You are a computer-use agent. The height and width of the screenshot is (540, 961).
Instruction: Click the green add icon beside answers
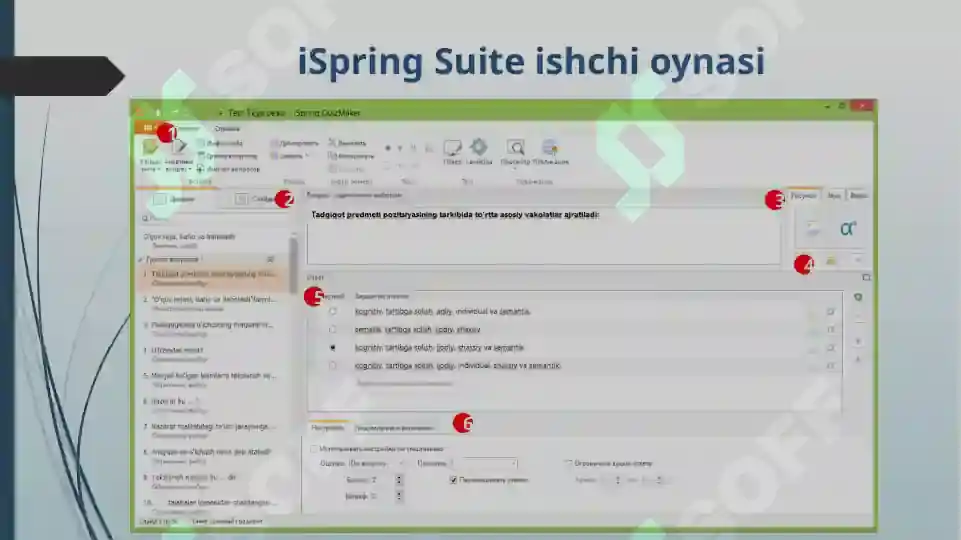tap(858, 297)
